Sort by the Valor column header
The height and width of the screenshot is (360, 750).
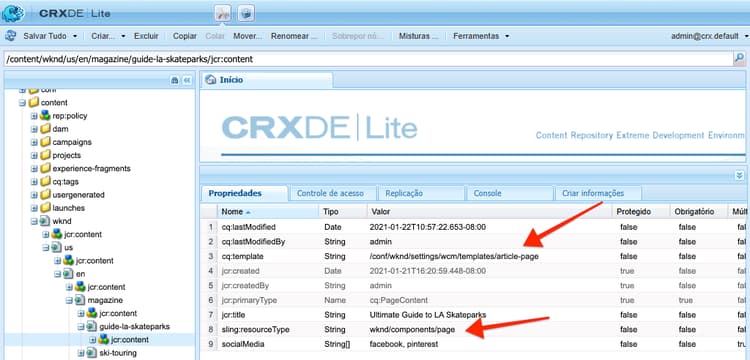pyautogui.click(x=490, y=211)
